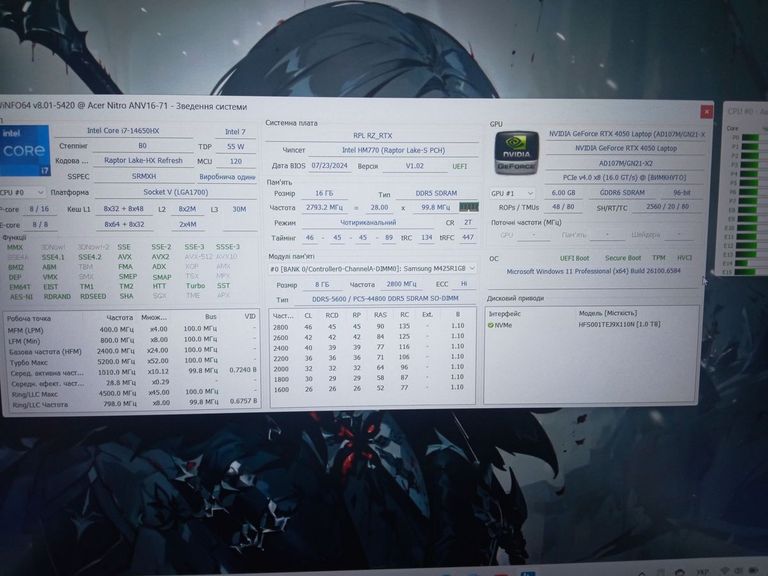Image resolution: width=768 pixels, height=576 pixels.
Task: Click the 'Secure Boot' status label
Action: tap(623, 258)
